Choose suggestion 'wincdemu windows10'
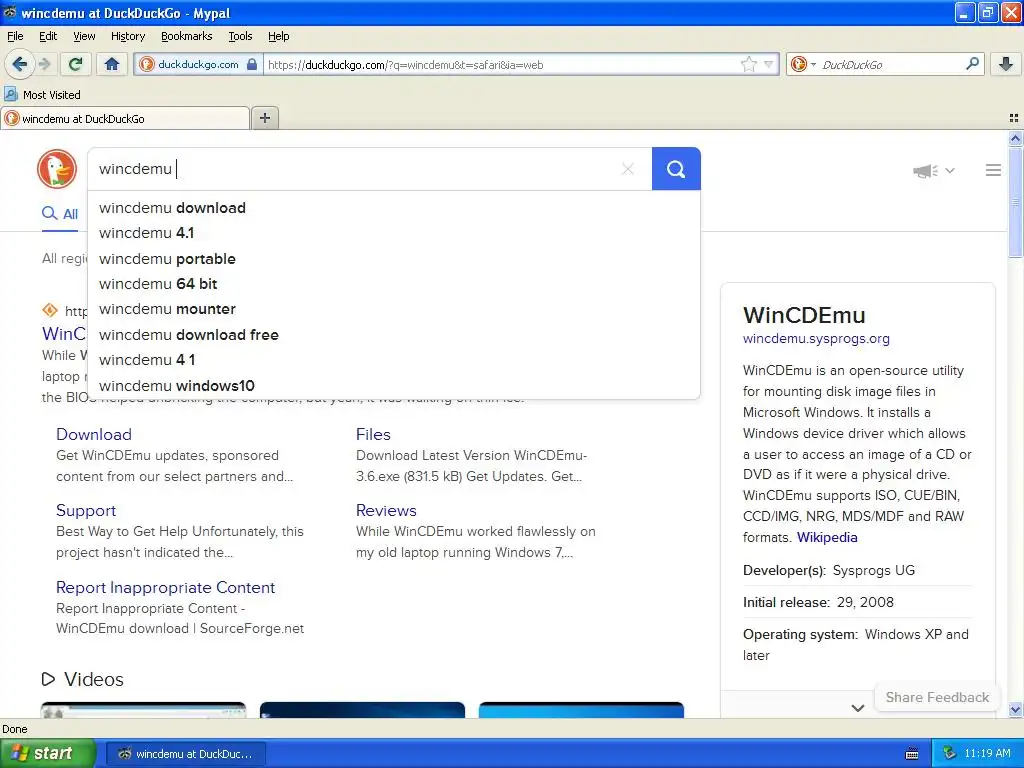The image size is (1024, 768). pyautogui.click(x=394, y=385)
